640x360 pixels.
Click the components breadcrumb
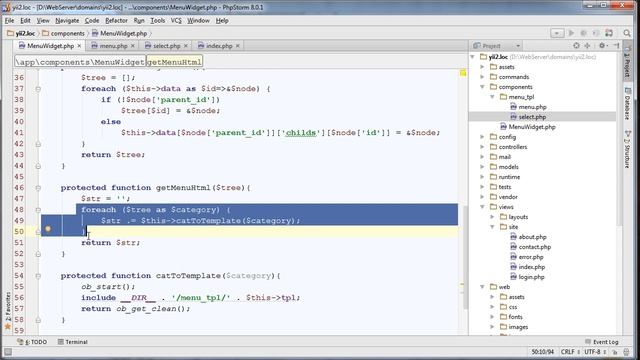[63, 33]
